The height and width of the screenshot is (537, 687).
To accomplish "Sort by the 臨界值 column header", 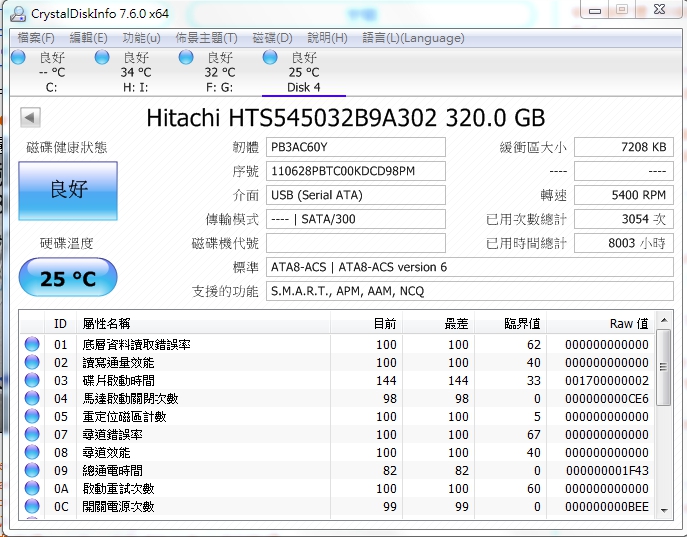I will (510, 324).
